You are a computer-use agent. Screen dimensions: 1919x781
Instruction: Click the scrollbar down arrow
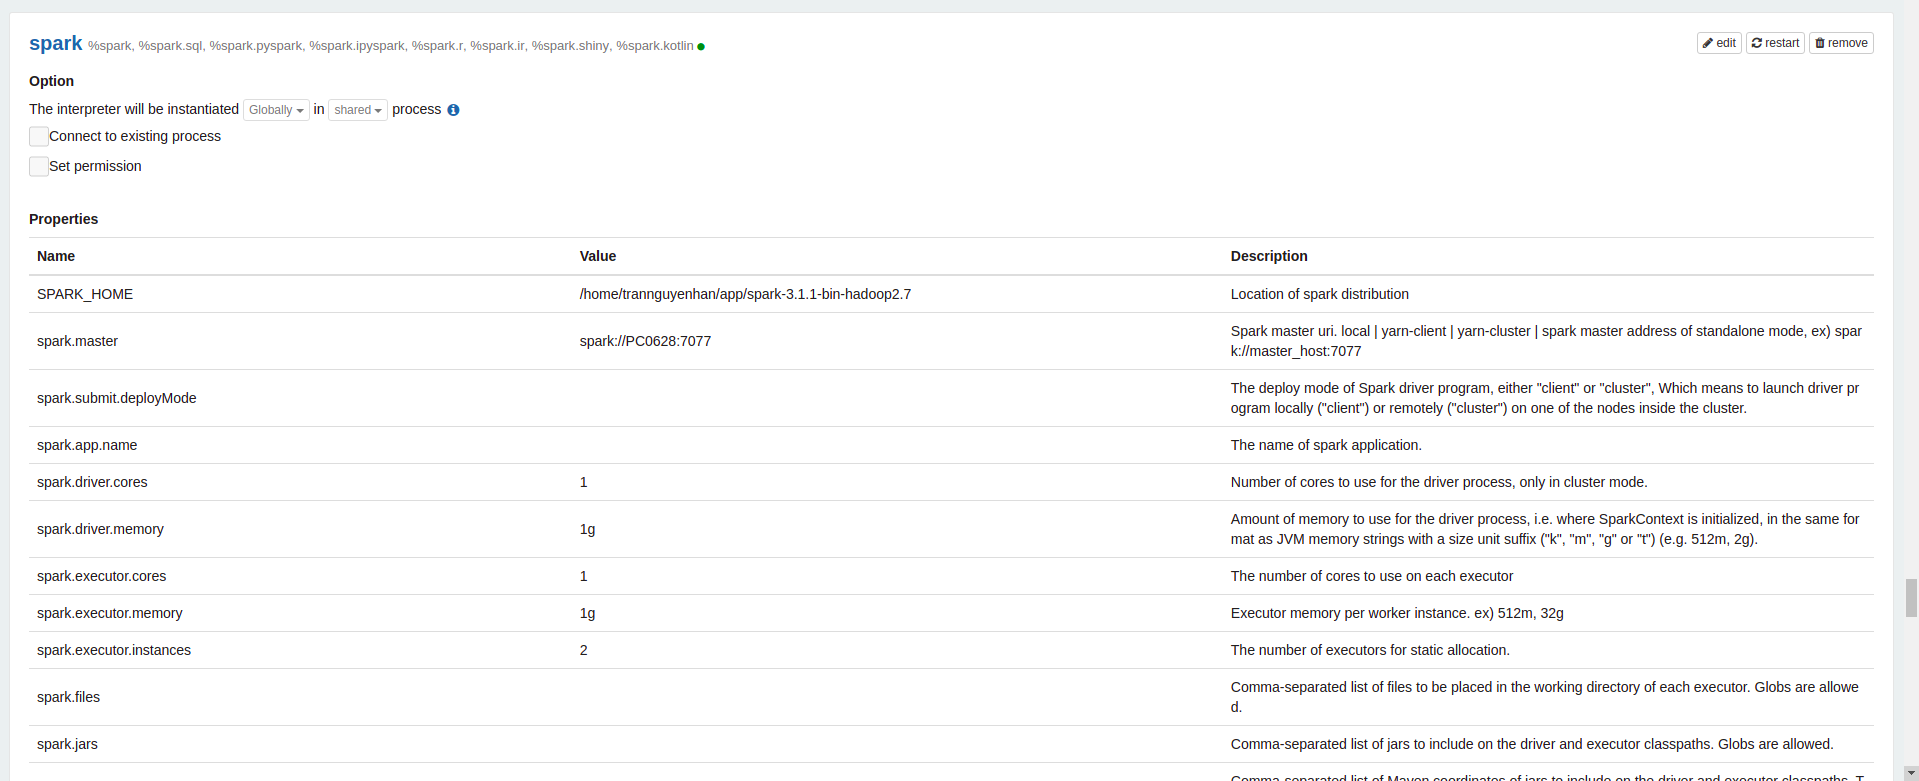tap(1911, 773)
